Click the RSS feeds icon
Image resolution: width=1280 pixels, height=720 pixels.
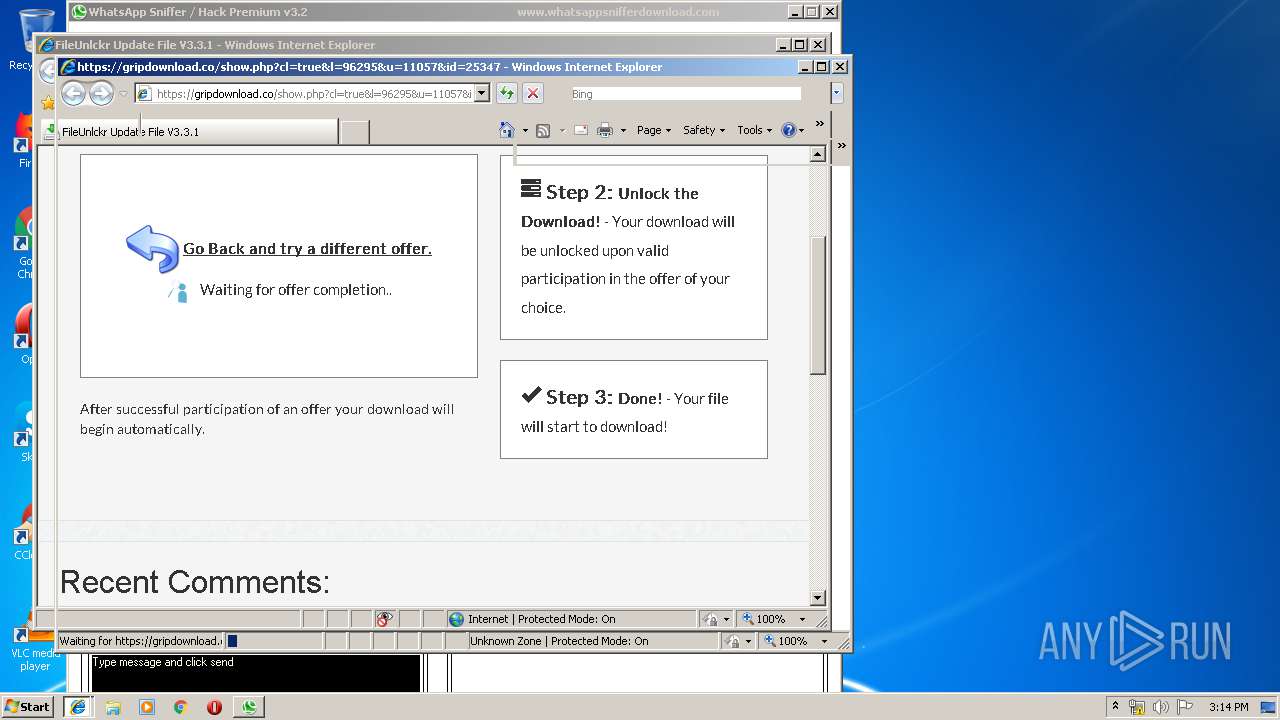543,130
